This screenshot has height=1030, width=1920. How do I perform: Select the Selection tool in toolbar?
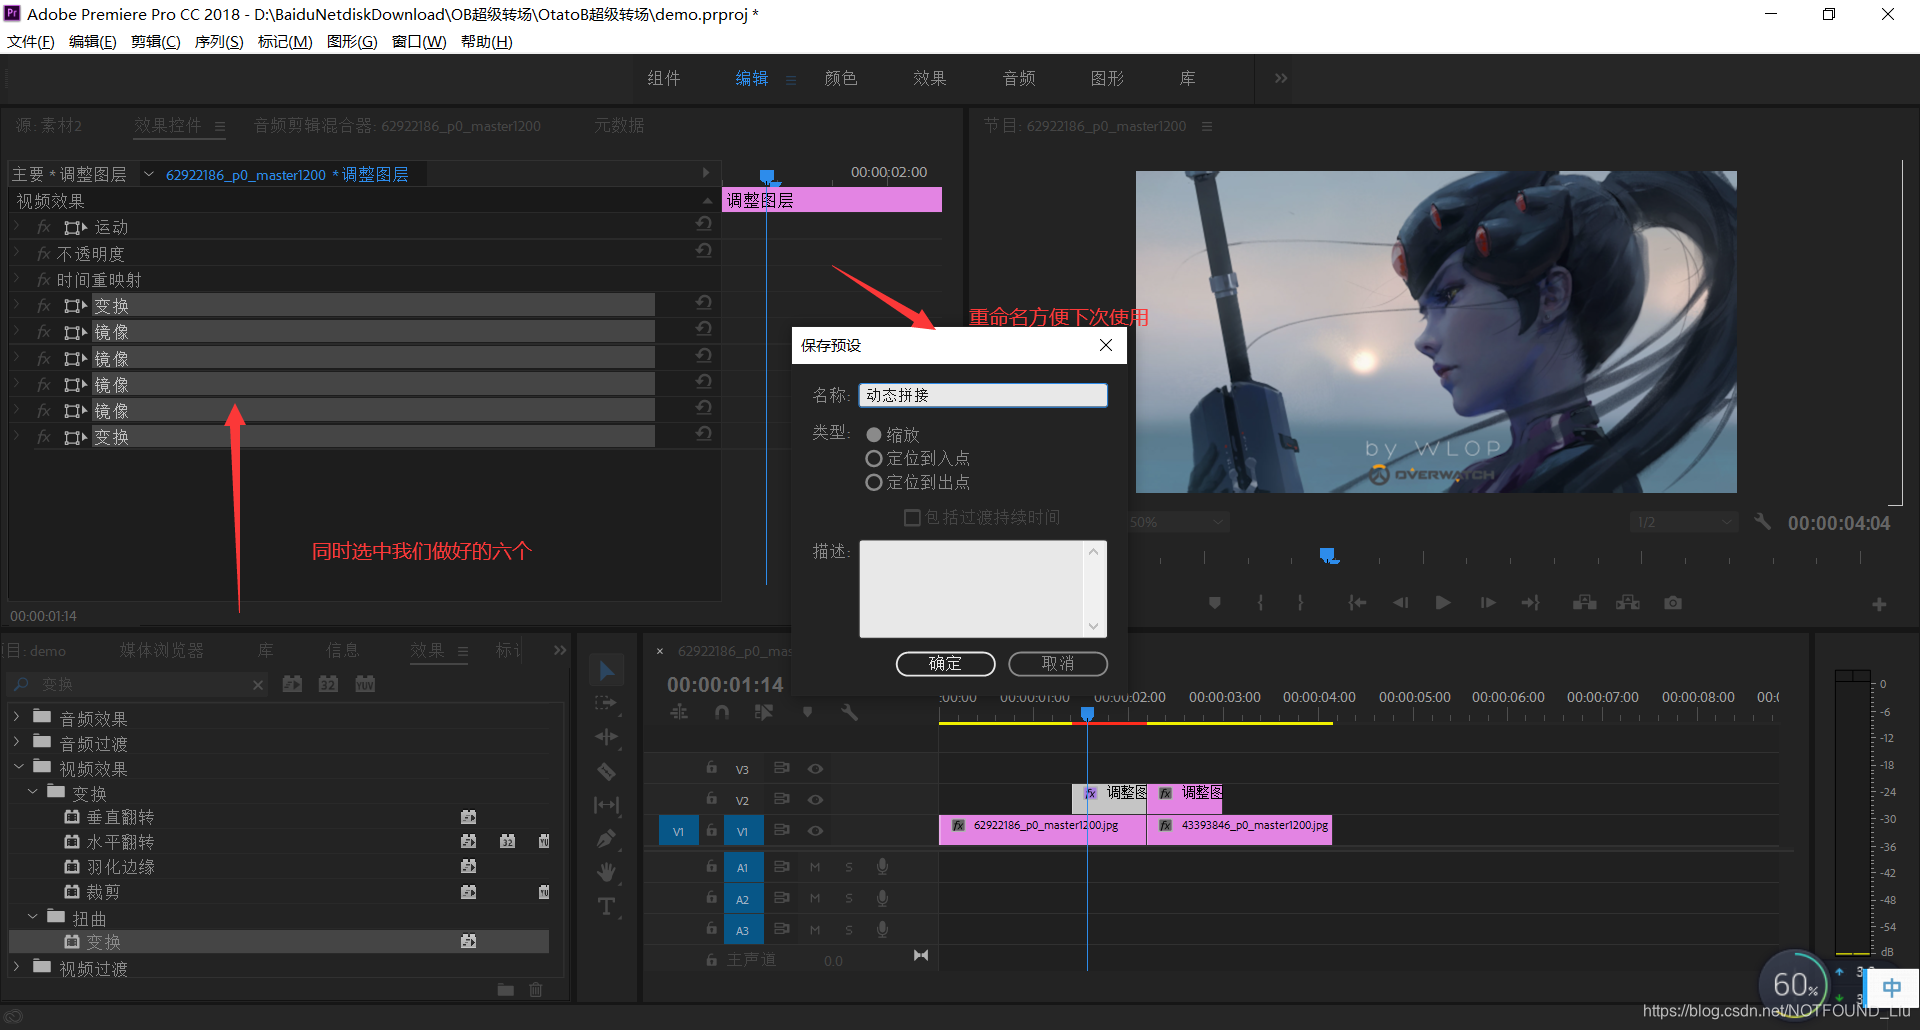606,670
